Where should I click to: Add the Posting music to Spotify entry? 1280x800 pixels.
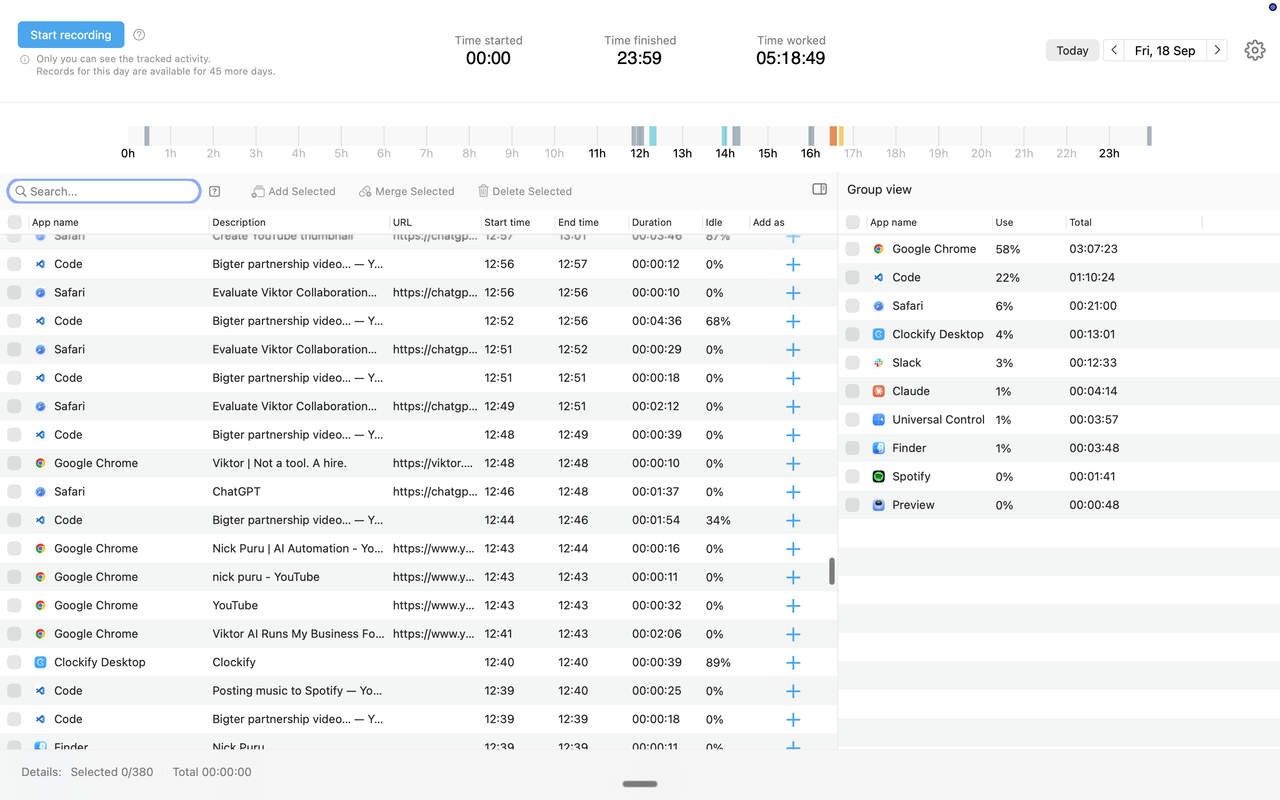tap(793, 691)
